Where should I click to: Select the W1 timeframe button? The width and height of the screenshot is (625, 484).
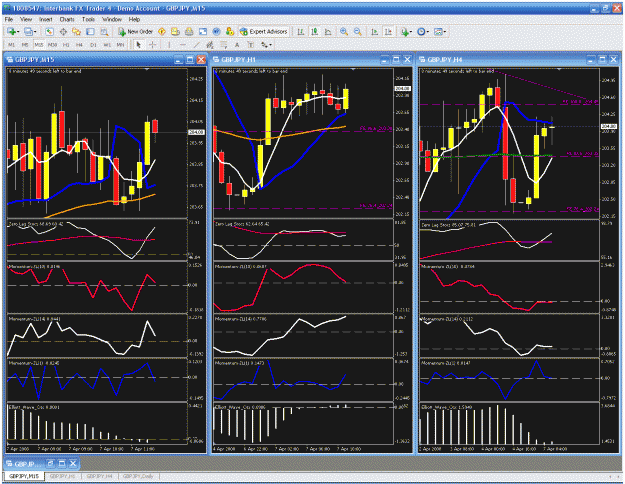pos(107,45)
